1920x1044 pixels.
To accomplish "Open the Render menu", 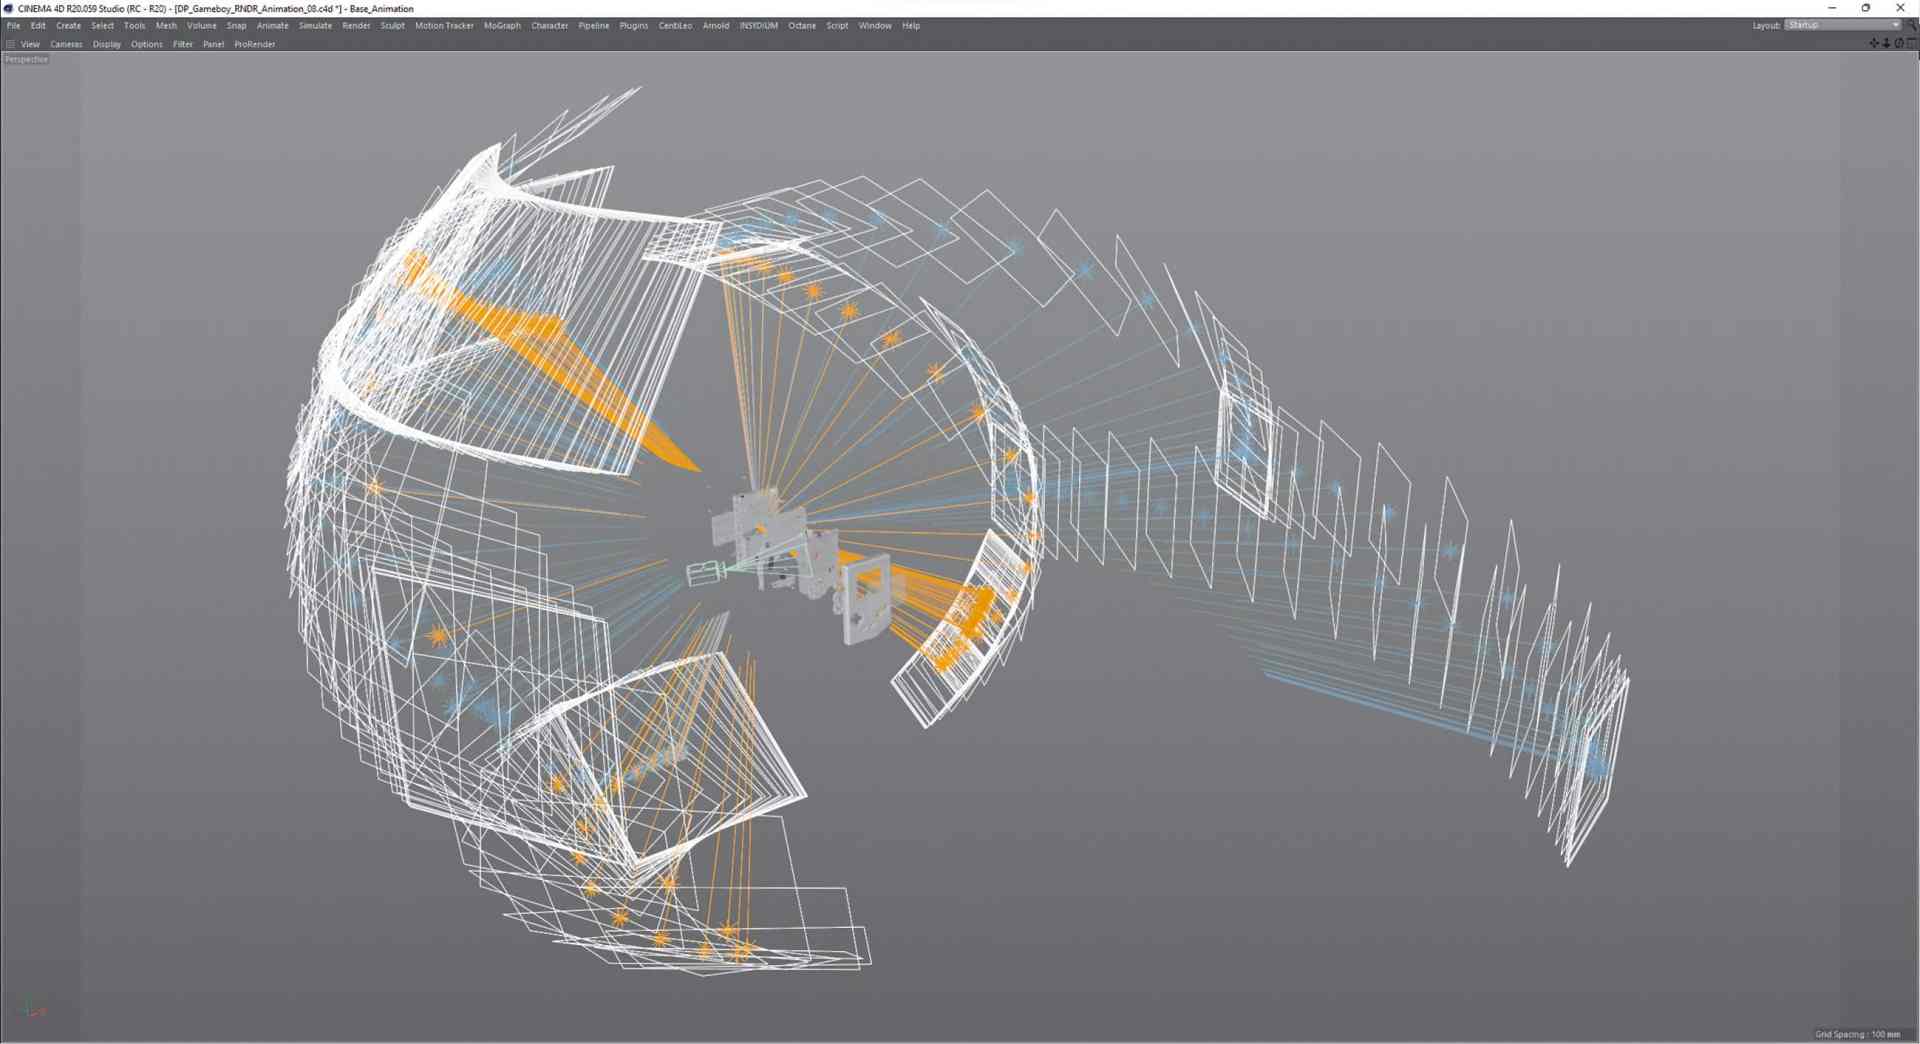I will point(356,25).
